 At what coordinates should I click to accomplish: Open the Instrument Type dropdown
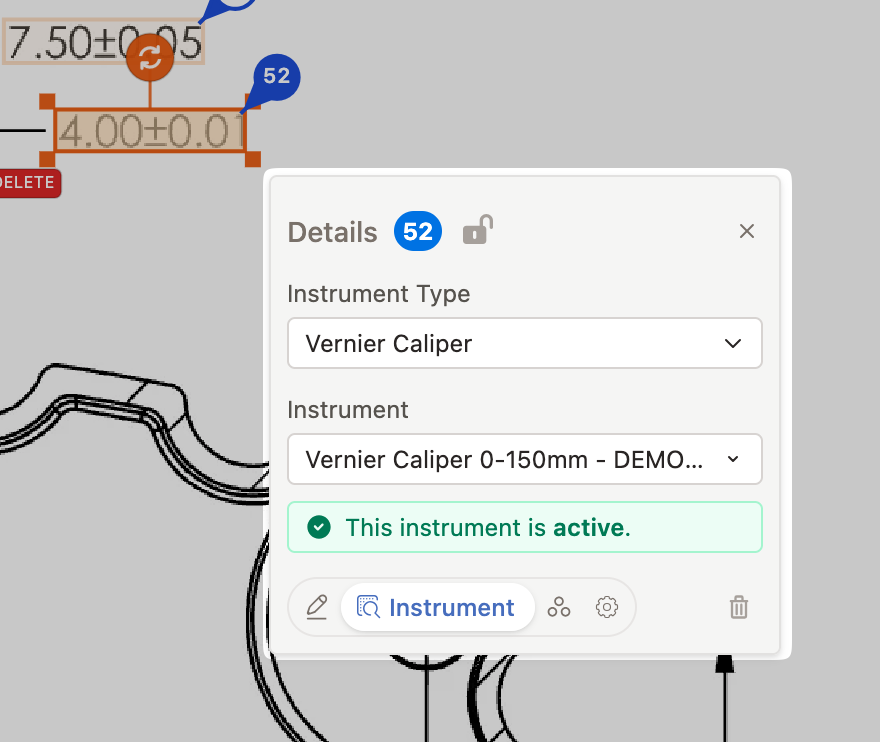point(525,343)
